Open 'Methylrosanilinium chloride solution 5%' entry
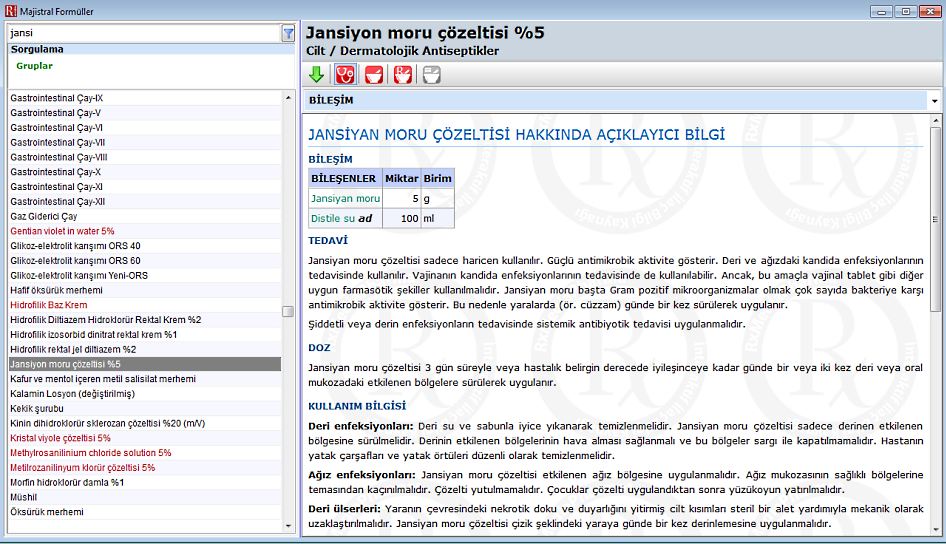This screenshot has height=544, width=946. (144, 453)
